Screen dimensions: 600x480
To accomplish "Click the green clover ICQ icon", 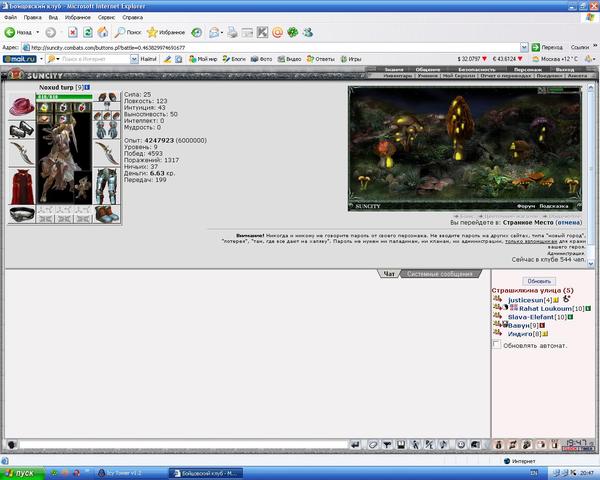I will tap(293, 33).
